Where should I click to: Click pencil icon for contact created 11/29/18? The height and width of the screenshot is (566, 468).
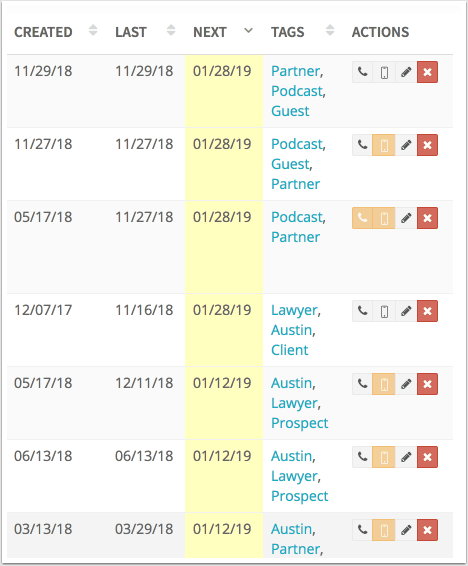point(406,72)
